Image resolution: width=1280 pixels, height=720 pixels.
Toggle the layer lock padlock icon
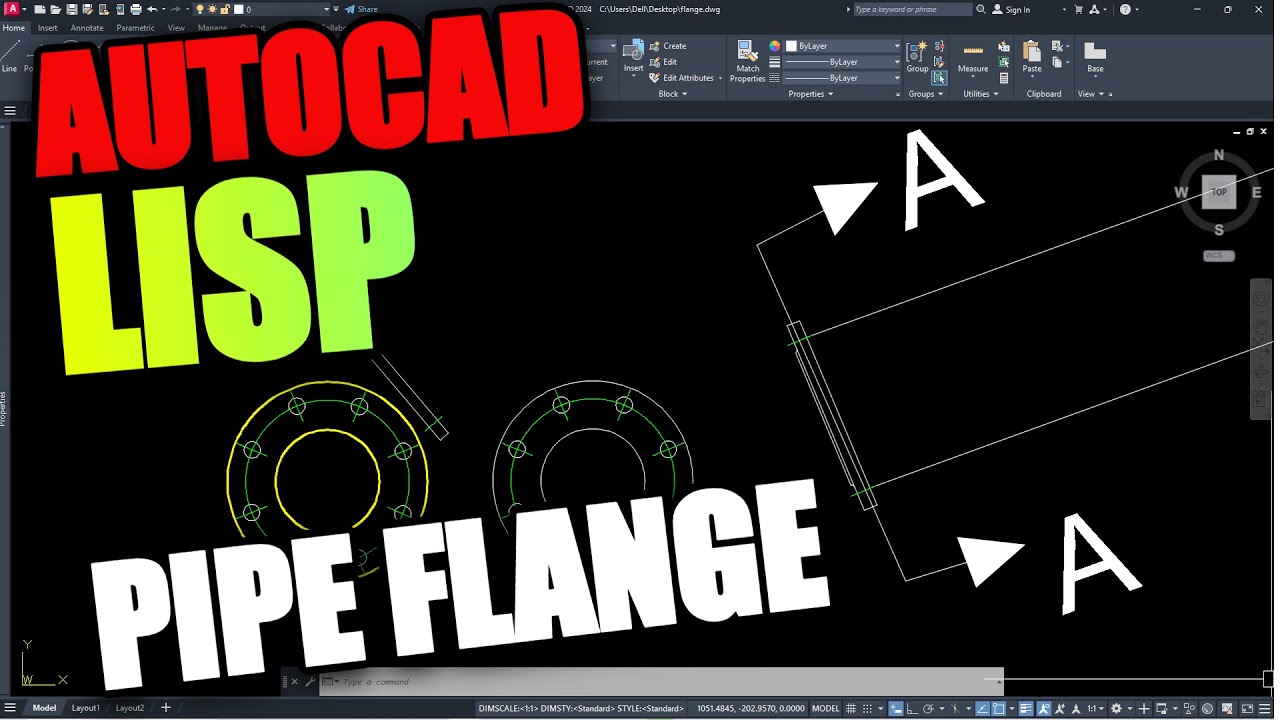224,9
